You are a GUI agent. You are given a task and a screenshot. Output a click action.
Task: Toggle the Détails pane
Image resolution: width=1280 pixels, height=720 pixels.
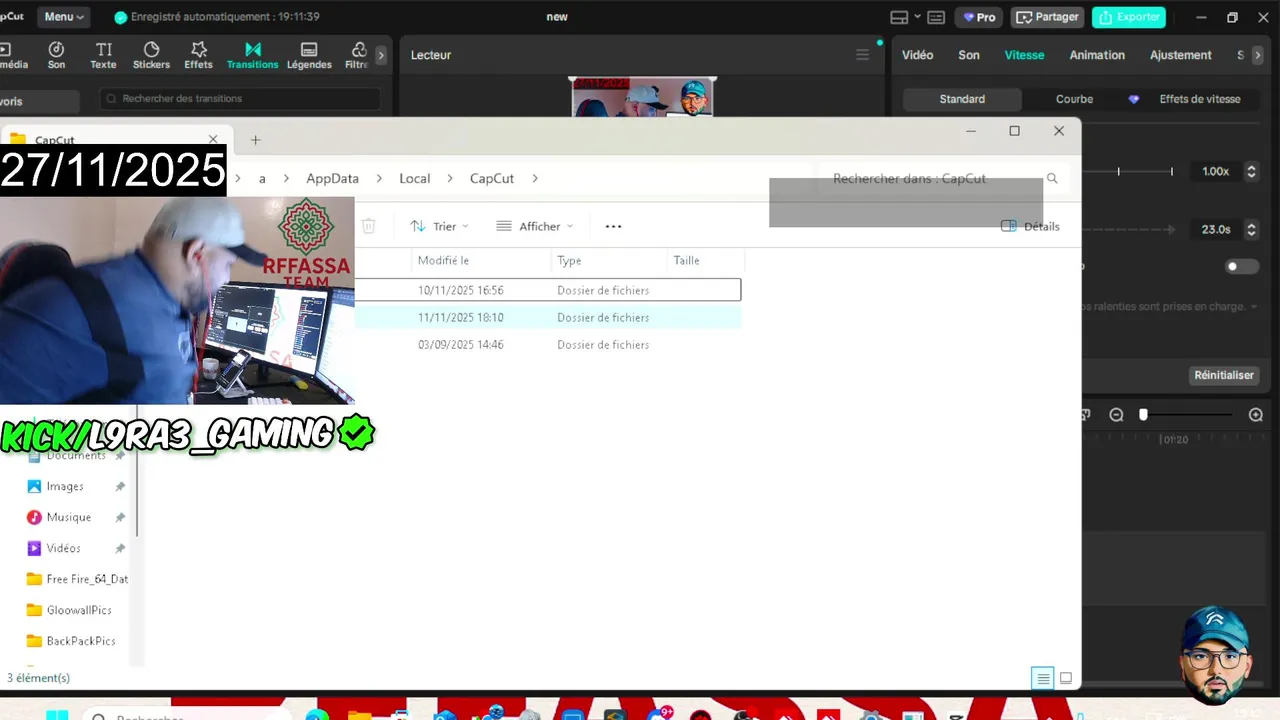[x=1030, y=226]
